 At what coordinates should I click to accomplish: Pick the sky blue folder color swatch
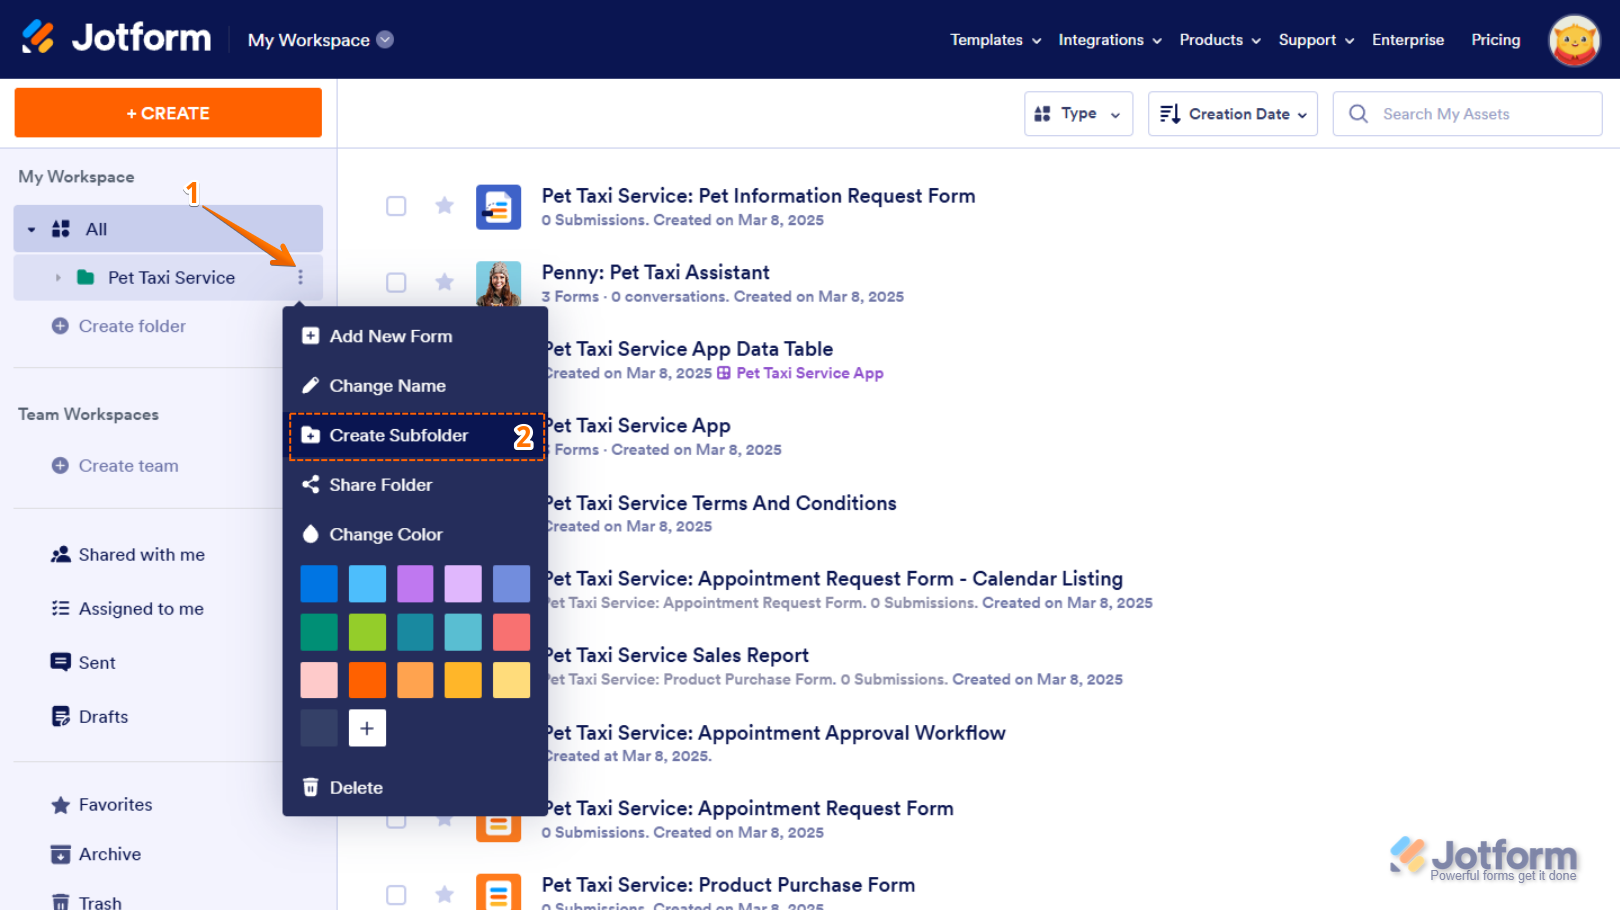pos(367,584)
